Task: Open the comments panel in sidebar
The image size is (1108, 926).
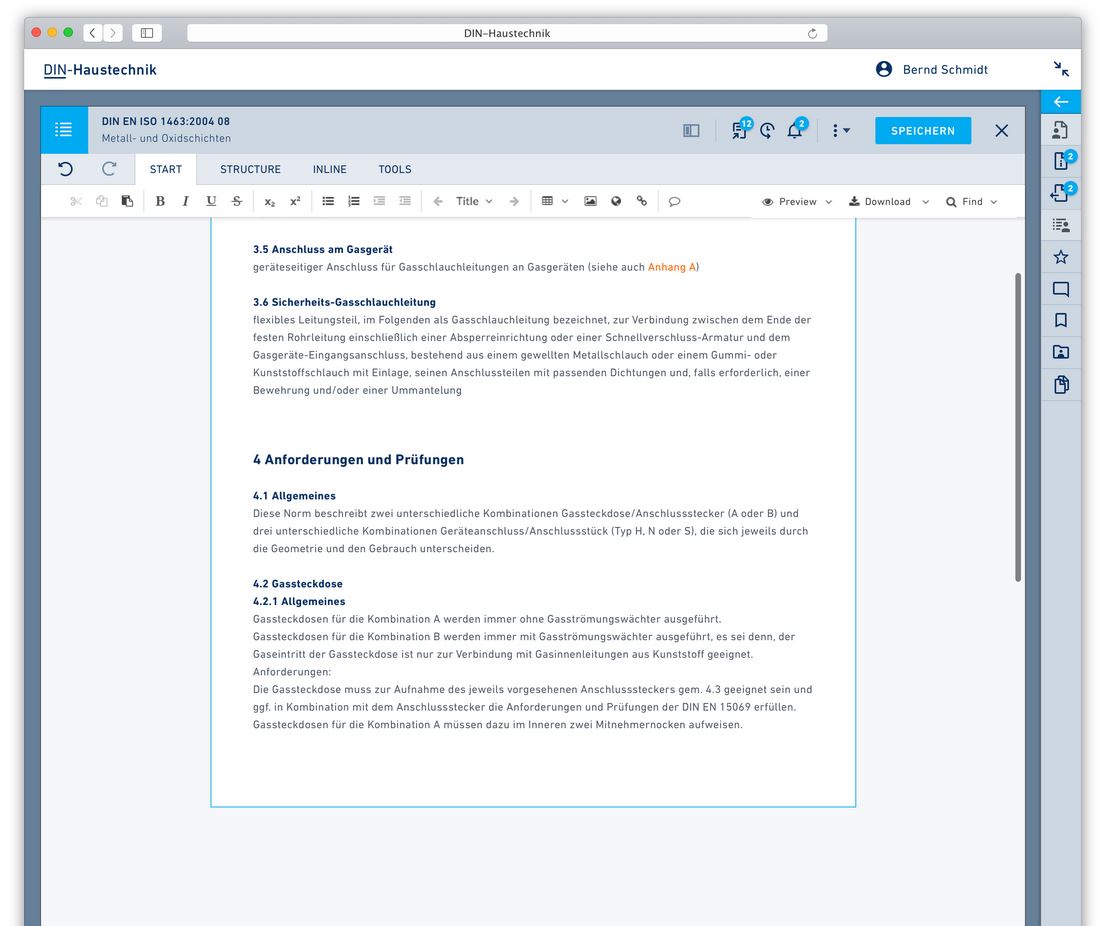Action: pos(1061,289)
